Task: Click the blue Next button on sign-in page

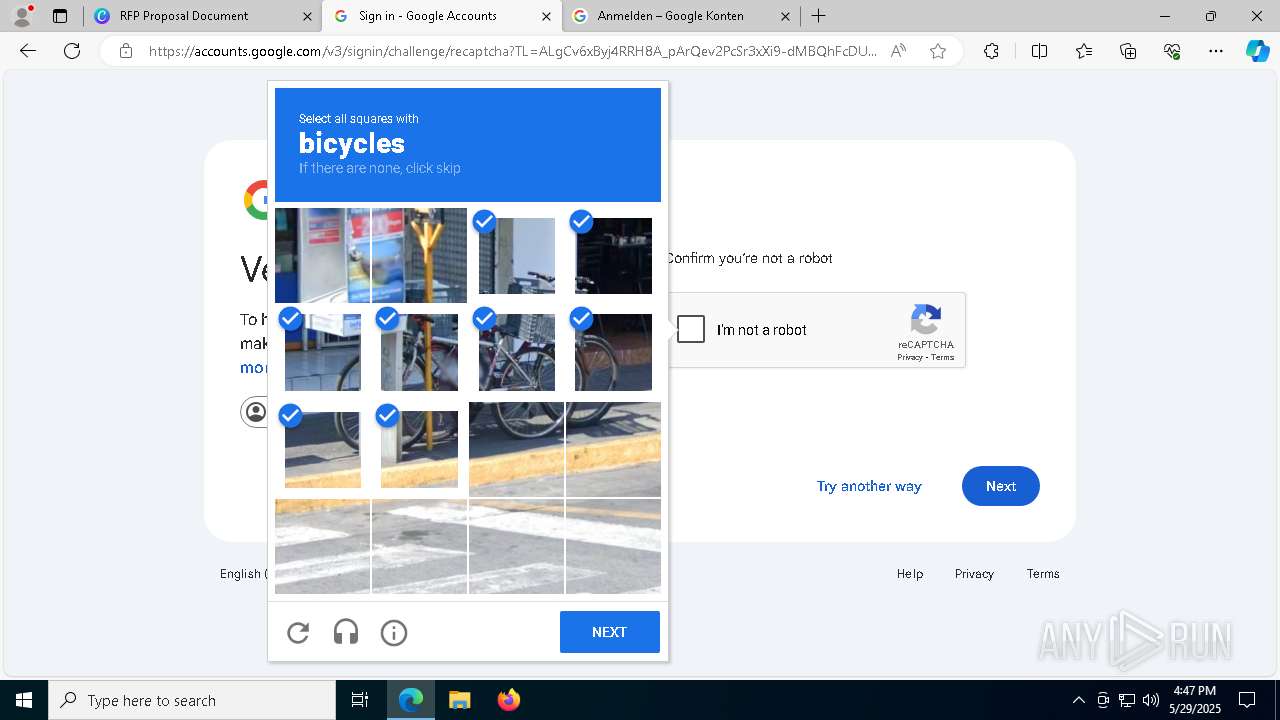Action: click(1000, 486)
